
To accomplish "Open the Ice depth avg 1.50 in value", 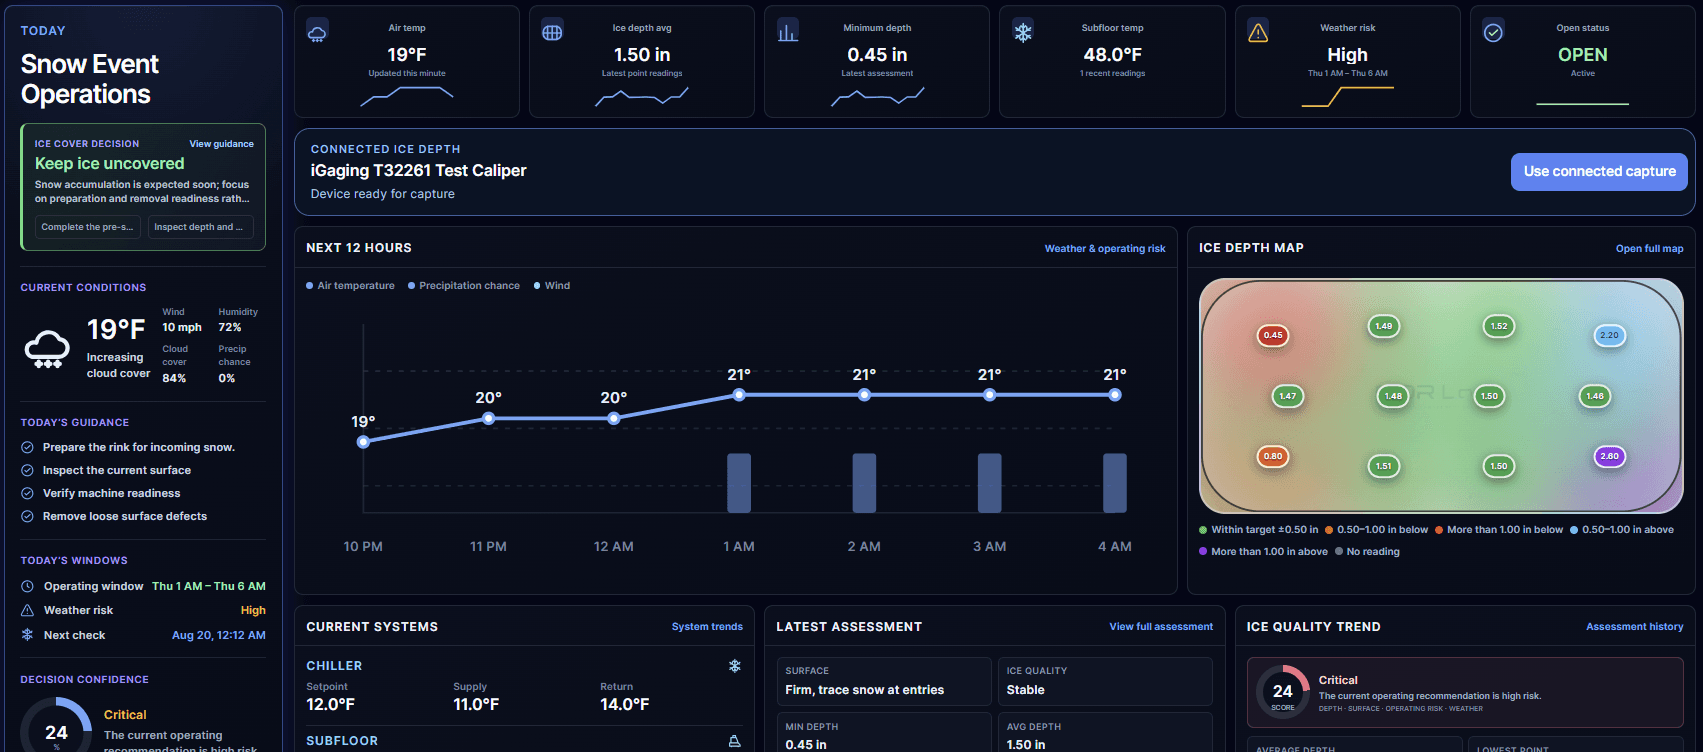I will click(642, 55).
